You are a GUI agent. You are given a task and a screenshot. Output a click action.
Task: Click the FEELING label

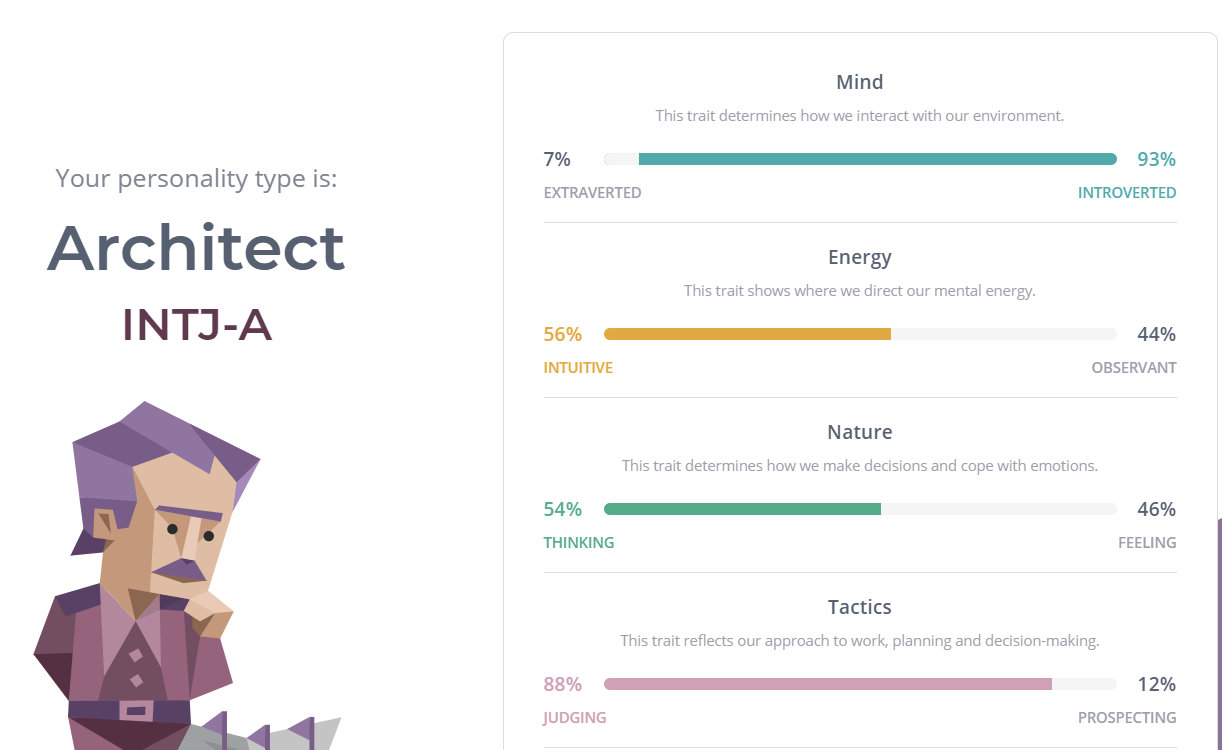coord(1147,543)
